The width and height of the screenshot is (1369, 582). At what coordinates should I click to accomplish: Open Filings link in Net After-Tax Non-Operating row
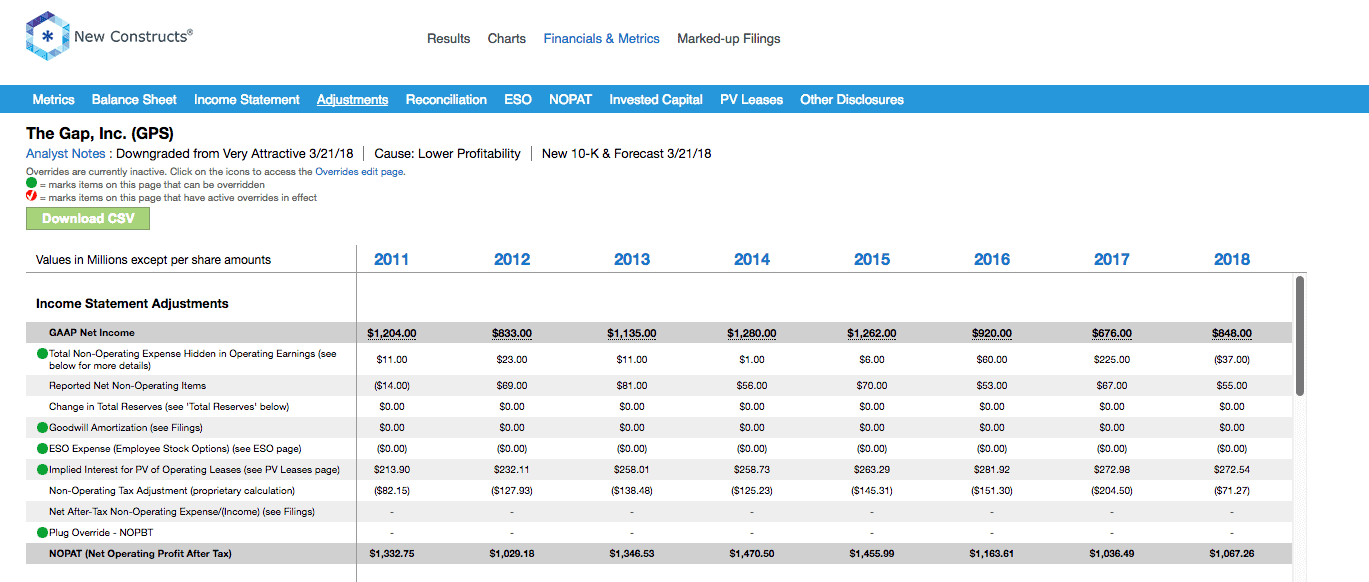coord(298,512)
